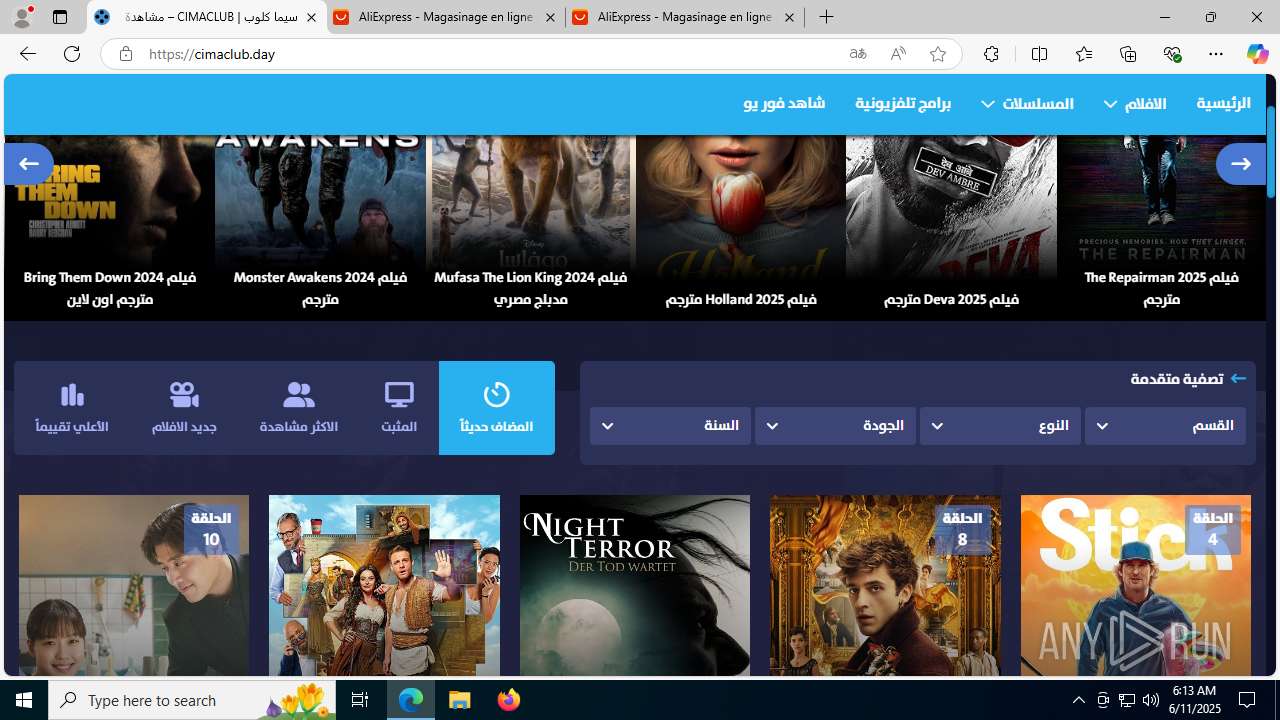The height and width of the screenshot is (720, 1280).
Task: Select المثبت tab
Action: (x=399, y=408)
